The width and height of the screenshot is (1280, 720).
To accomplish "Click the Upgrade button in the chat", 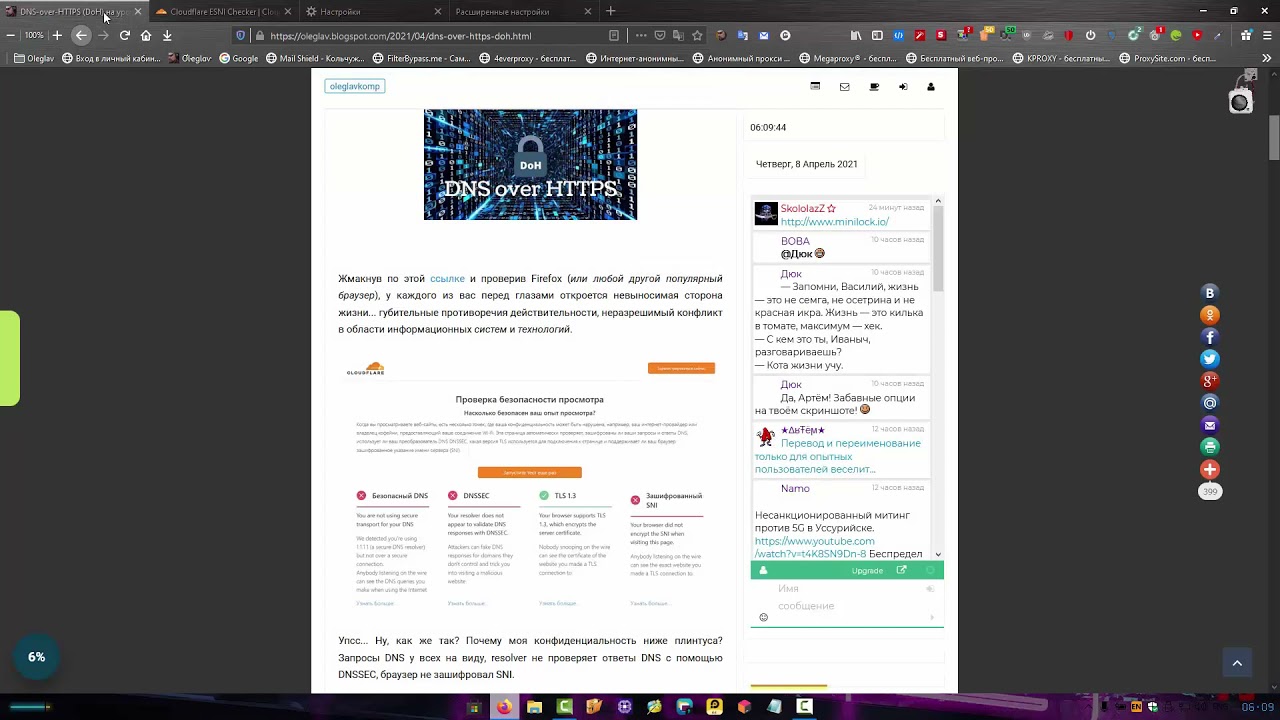I will 867,570.
